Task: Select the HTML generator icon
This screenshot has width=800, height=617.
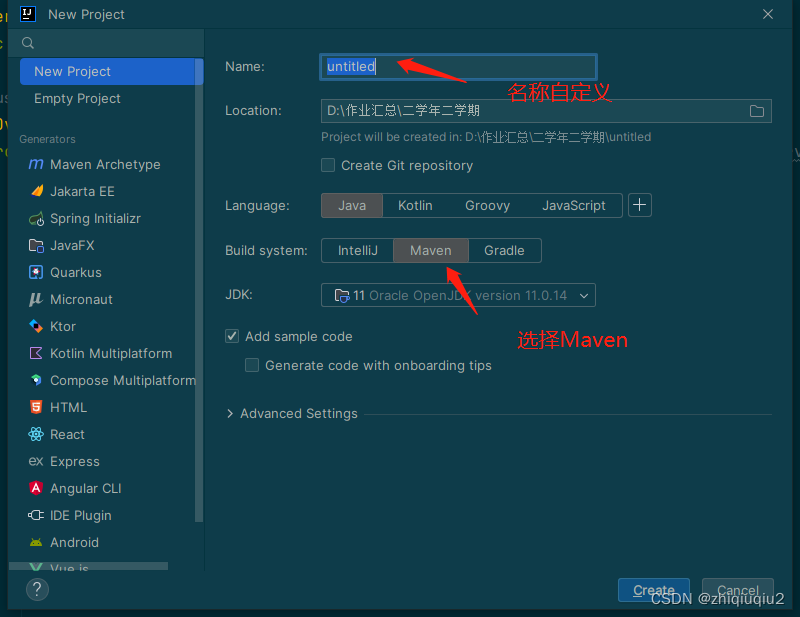Action: pyautogui.click(x=36, y=407)
